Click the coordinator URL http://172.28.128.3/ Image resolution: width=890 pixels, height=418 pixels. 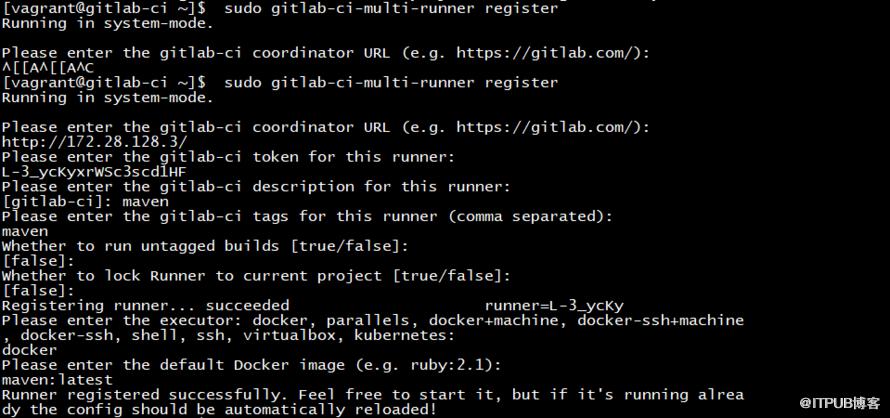coord(94,142)
